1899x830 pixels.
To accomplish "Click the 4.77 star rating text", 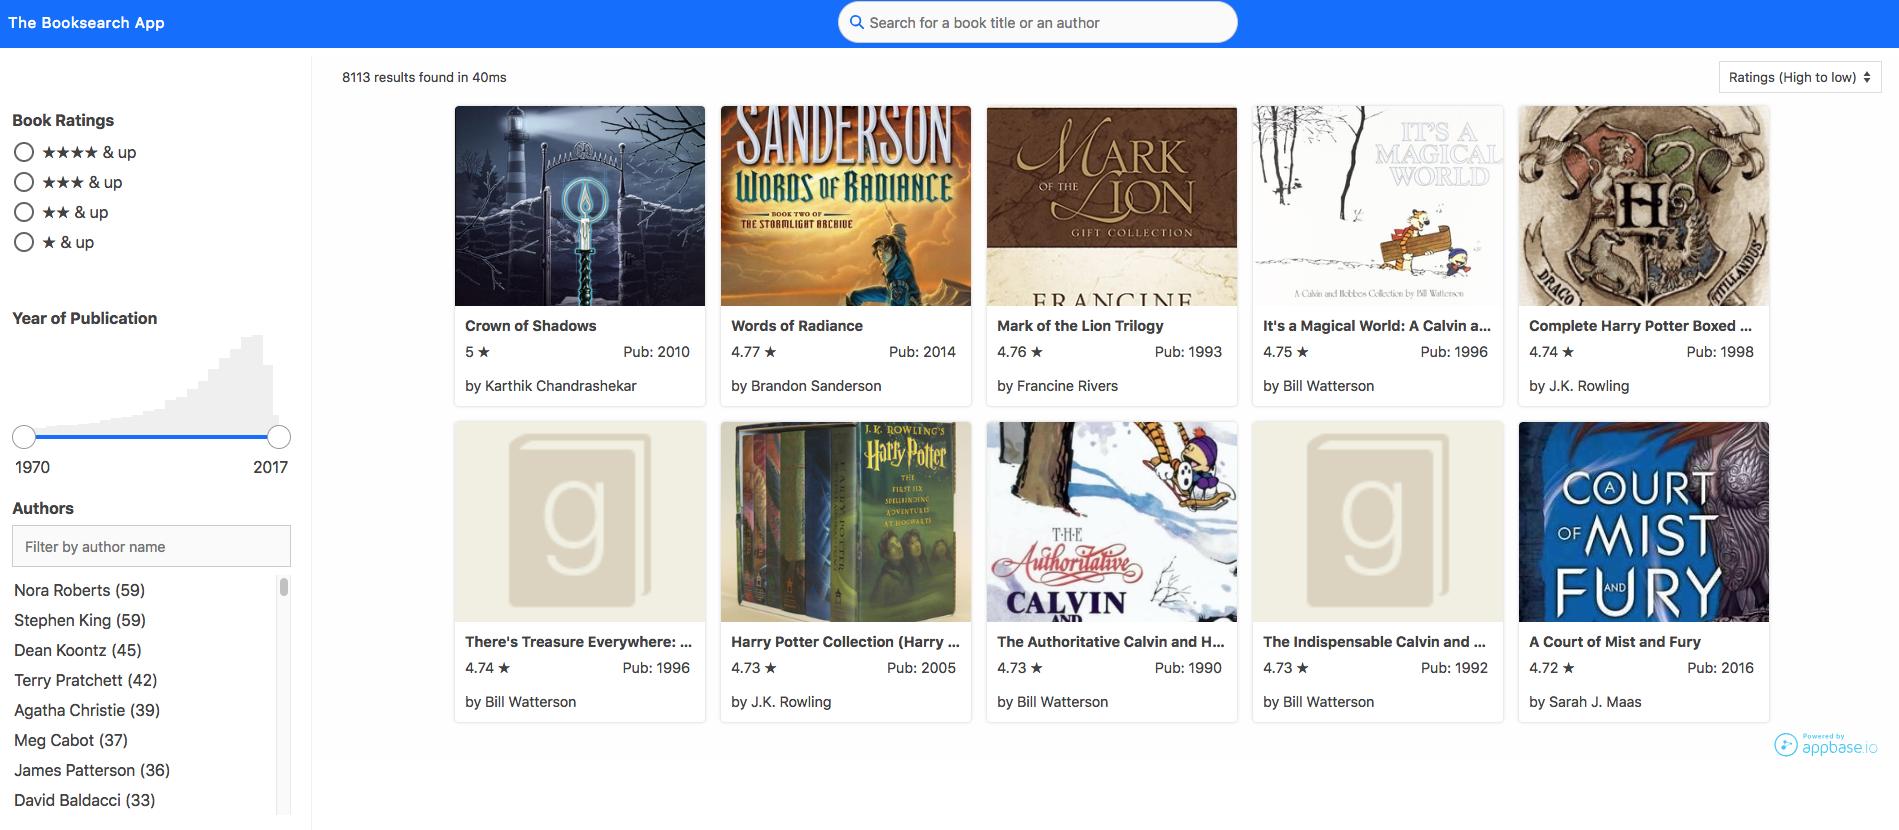I will click(754, 352).
